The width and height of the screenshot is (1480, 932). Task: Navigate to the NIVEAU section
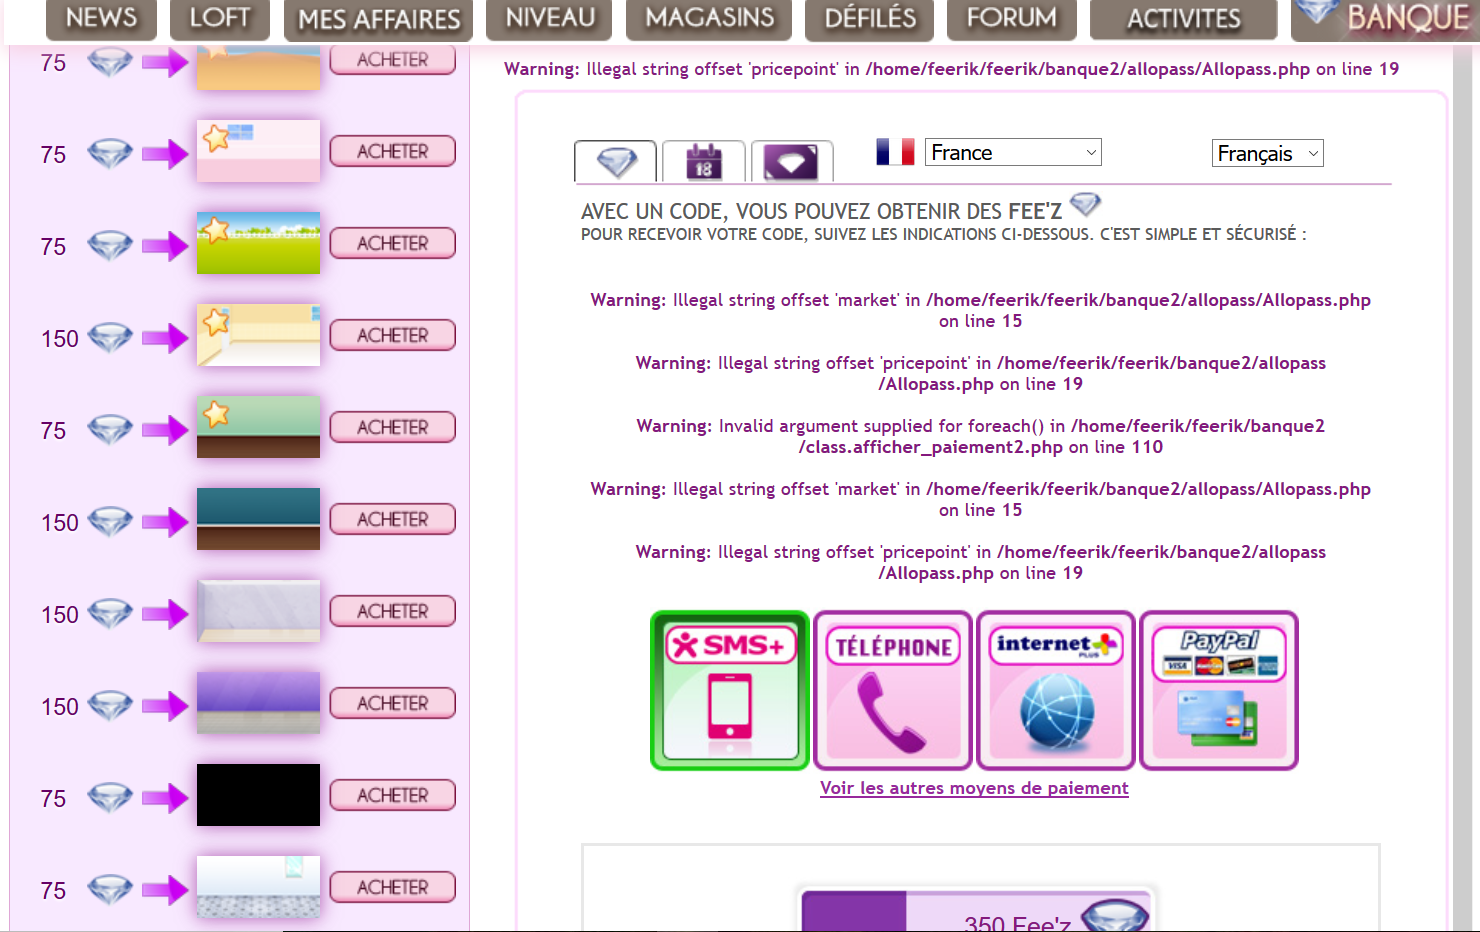(x=550, y=18)
